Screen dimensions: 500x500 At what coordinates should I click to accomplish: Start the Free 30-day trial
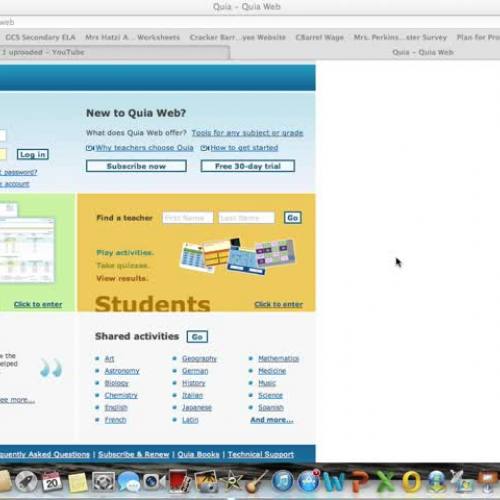(x=248, y=166)
